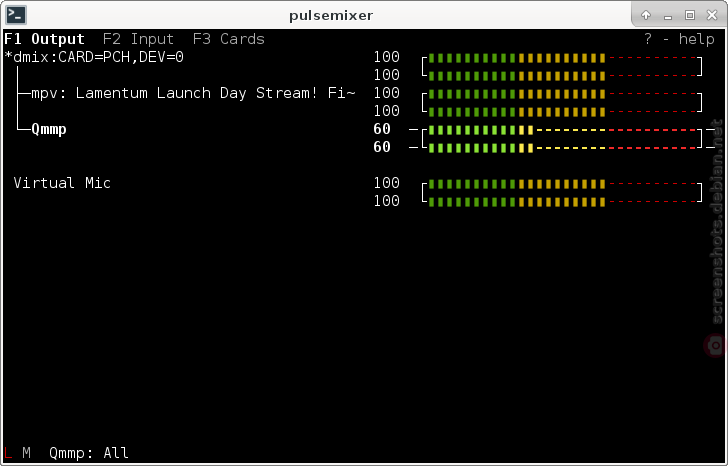Maximize the pulsemixer window
This screenshot has width=728, height=466.
(x=690, y=15)
